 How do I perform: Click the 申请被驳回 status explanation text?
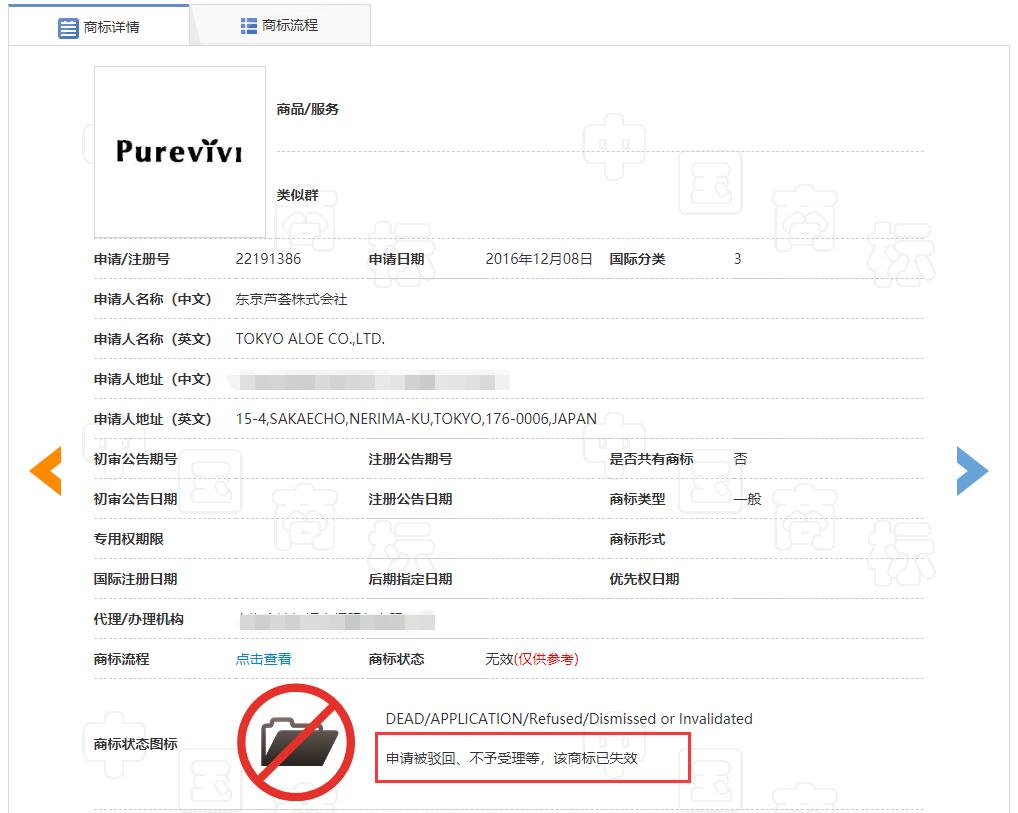pyautogui.click(x=512, y=758)
